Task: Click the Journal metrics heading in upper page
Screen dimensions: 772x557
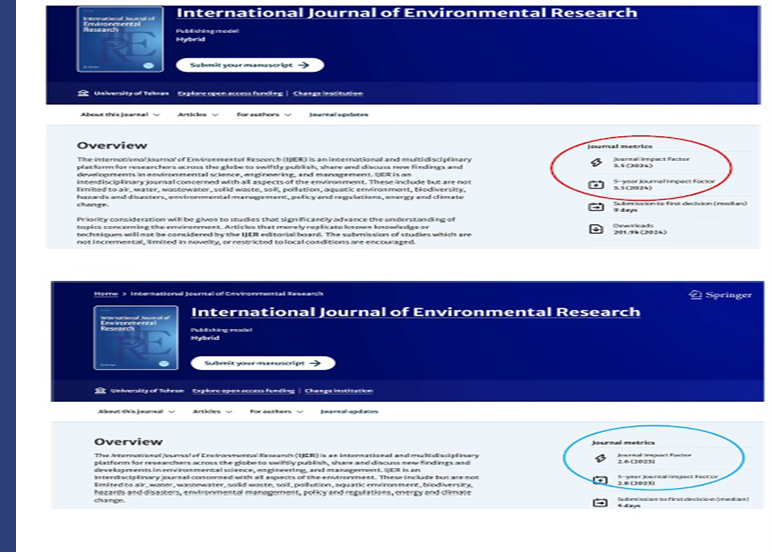Action: coord(619,146)
